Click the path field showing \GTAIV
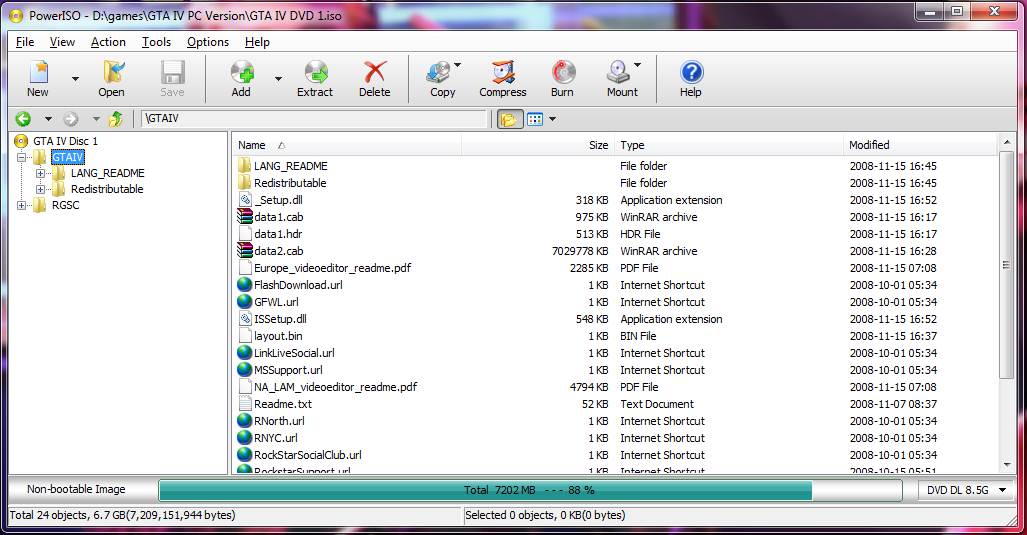Image resolution: width=1027 pixels, height=535 pixels. (x=314, y=119)
